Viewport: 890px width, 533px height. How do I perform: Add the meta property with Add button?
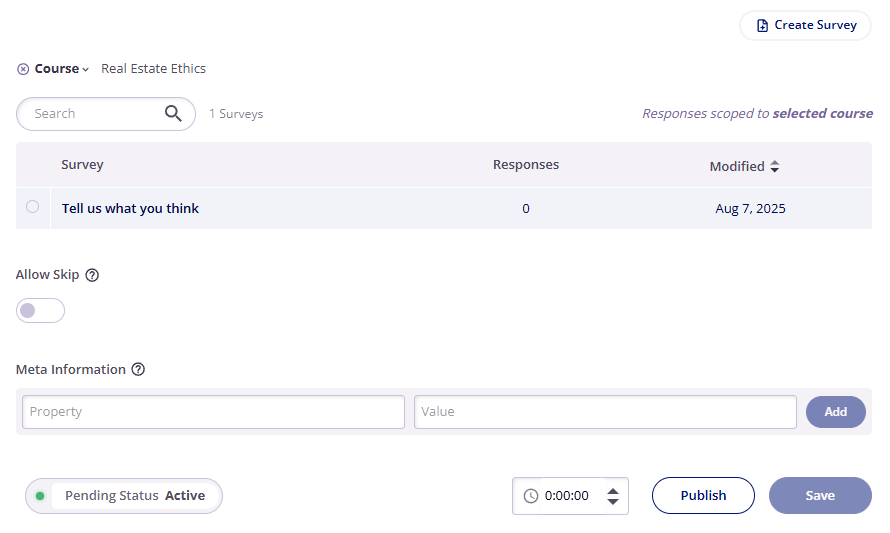click(836, 412)
